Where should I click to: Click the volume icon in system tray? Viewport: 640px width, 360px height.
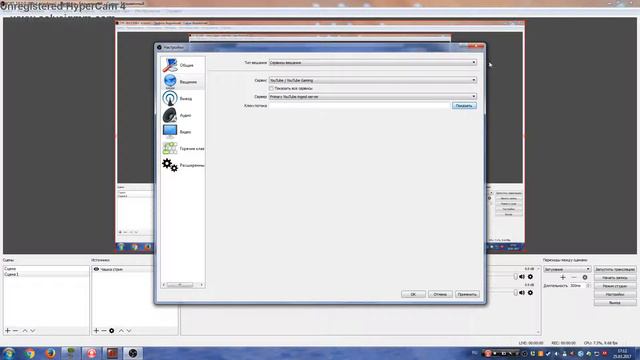(556, 353)
